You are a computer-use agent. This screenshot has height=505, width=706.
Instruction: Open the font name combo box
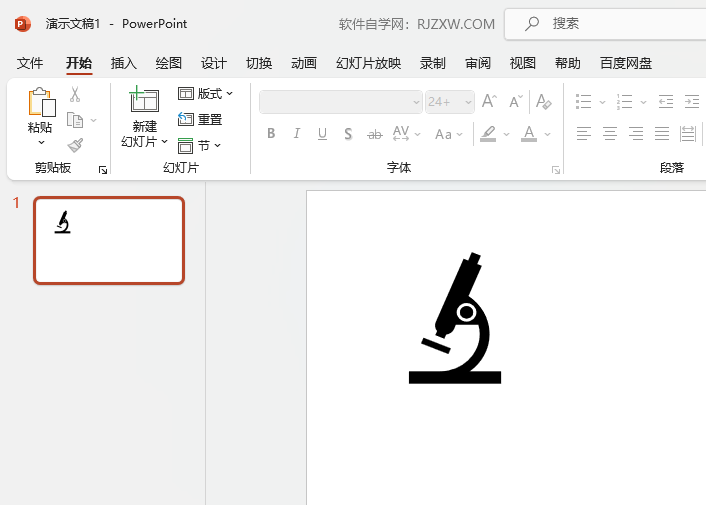[x=341, y=102]
